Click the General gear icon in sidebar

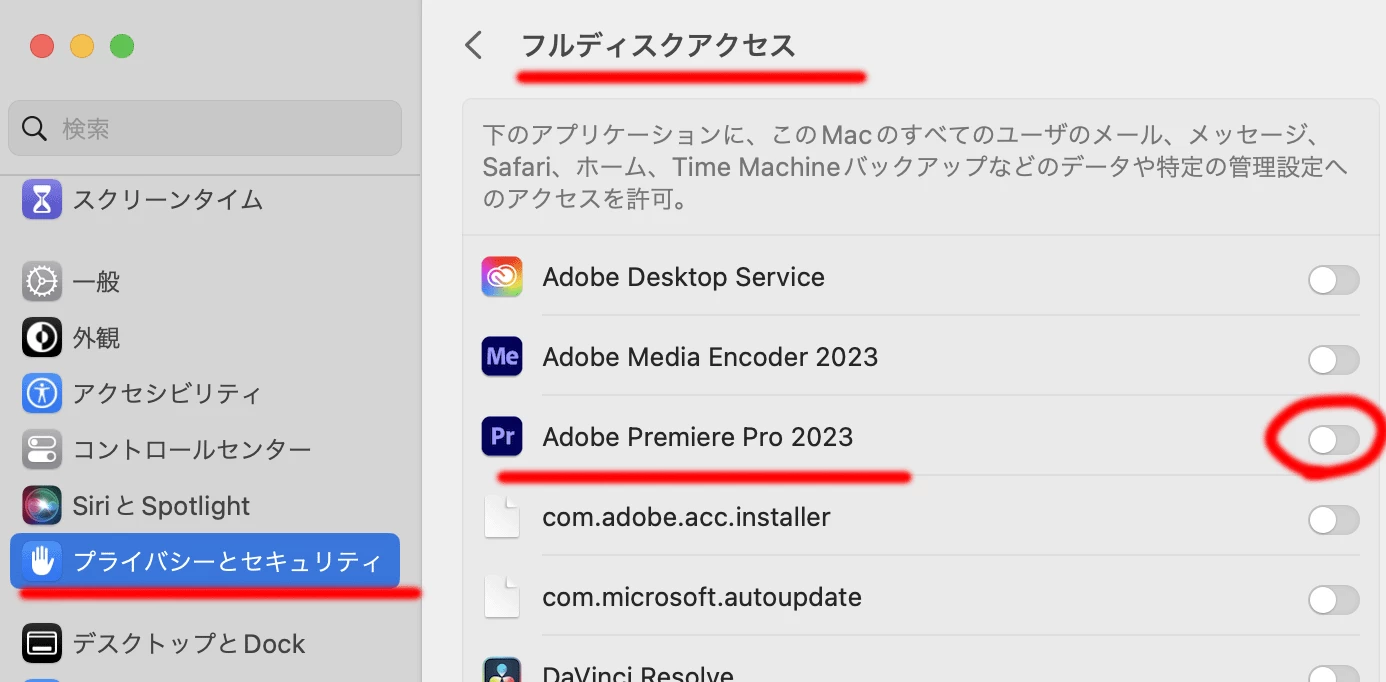42,282
